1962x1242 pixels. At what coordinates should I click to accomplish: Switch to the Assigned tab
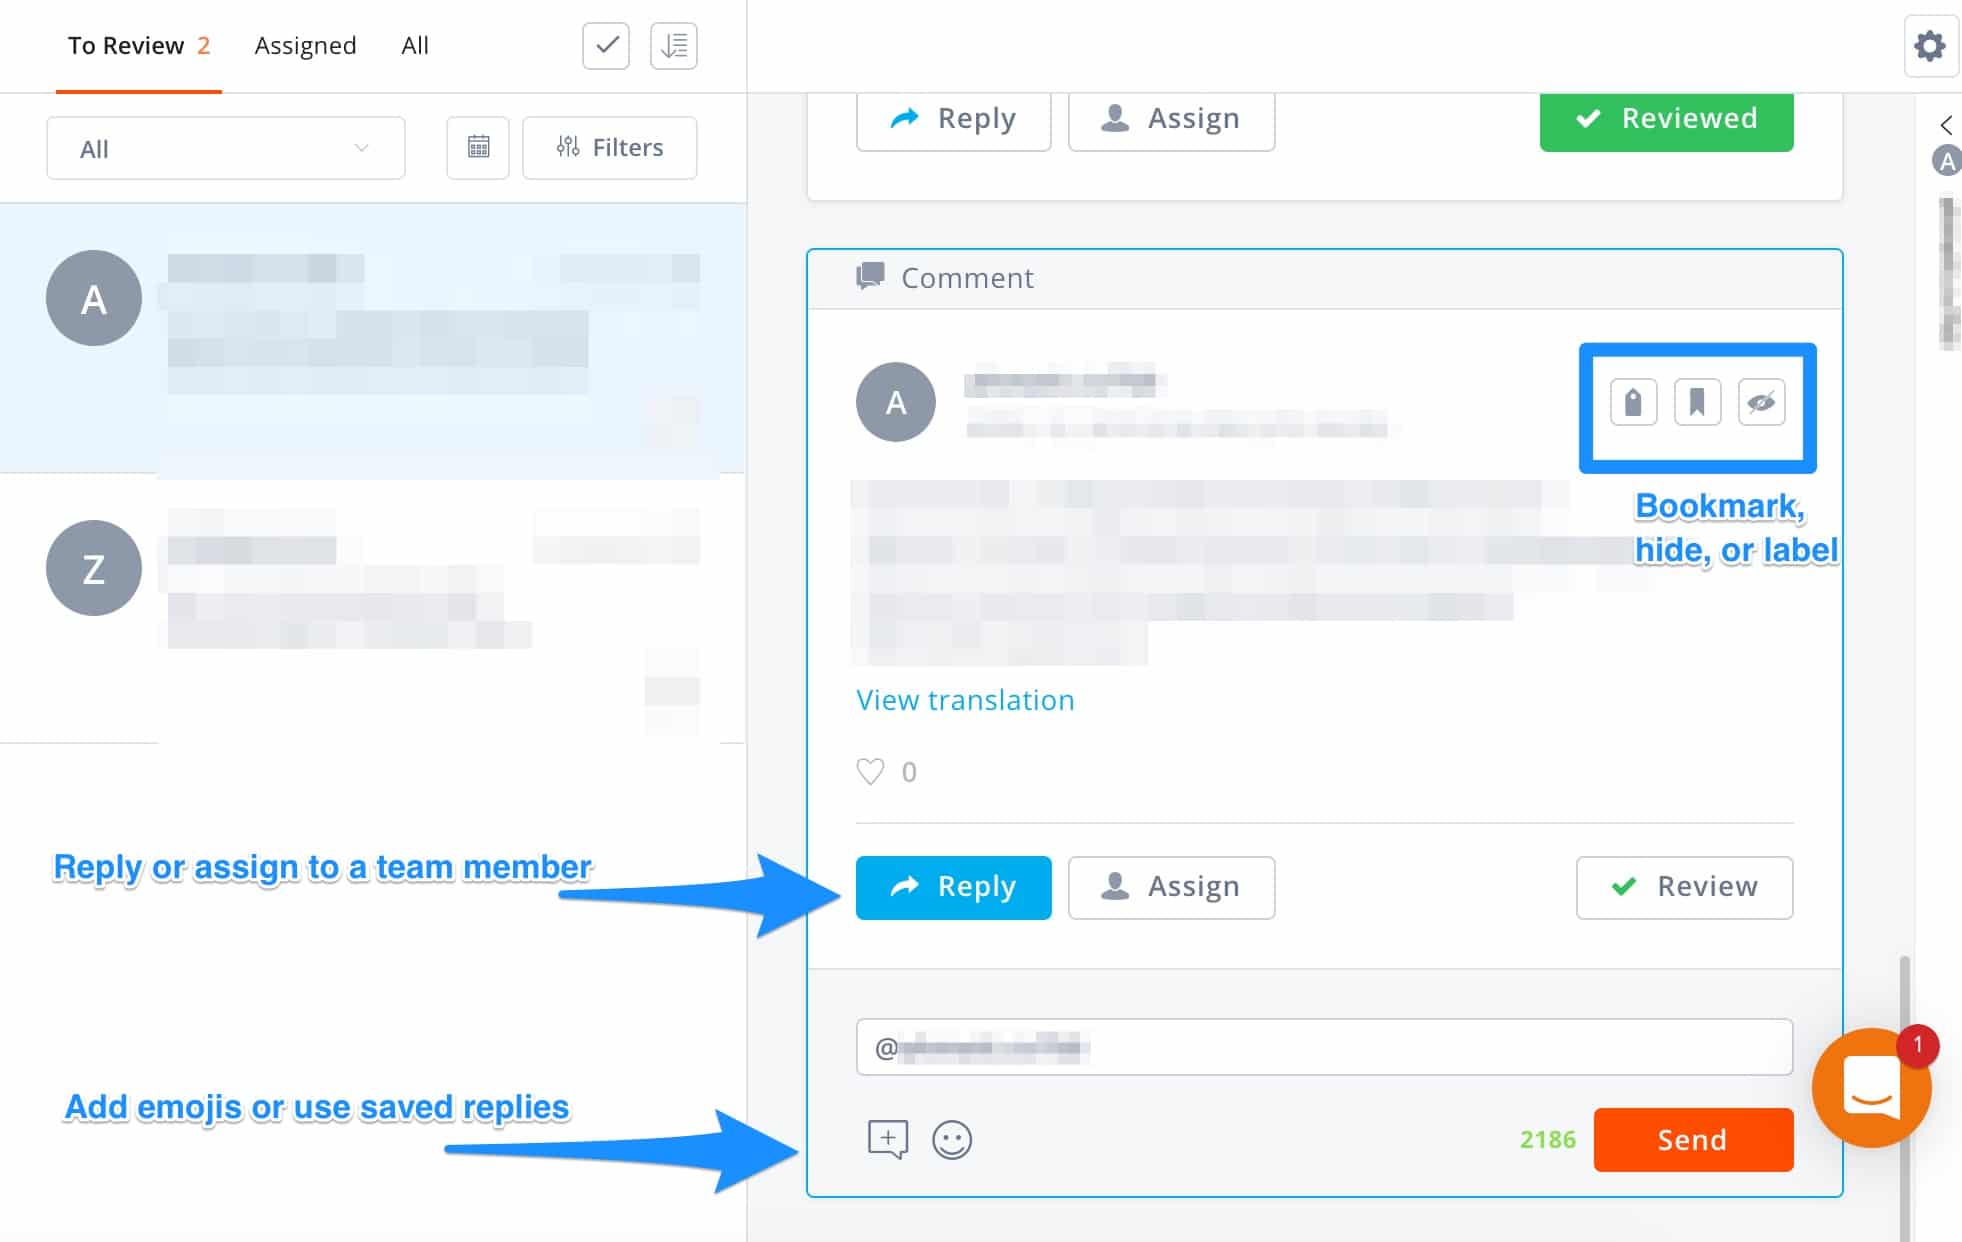click(305, 46)
